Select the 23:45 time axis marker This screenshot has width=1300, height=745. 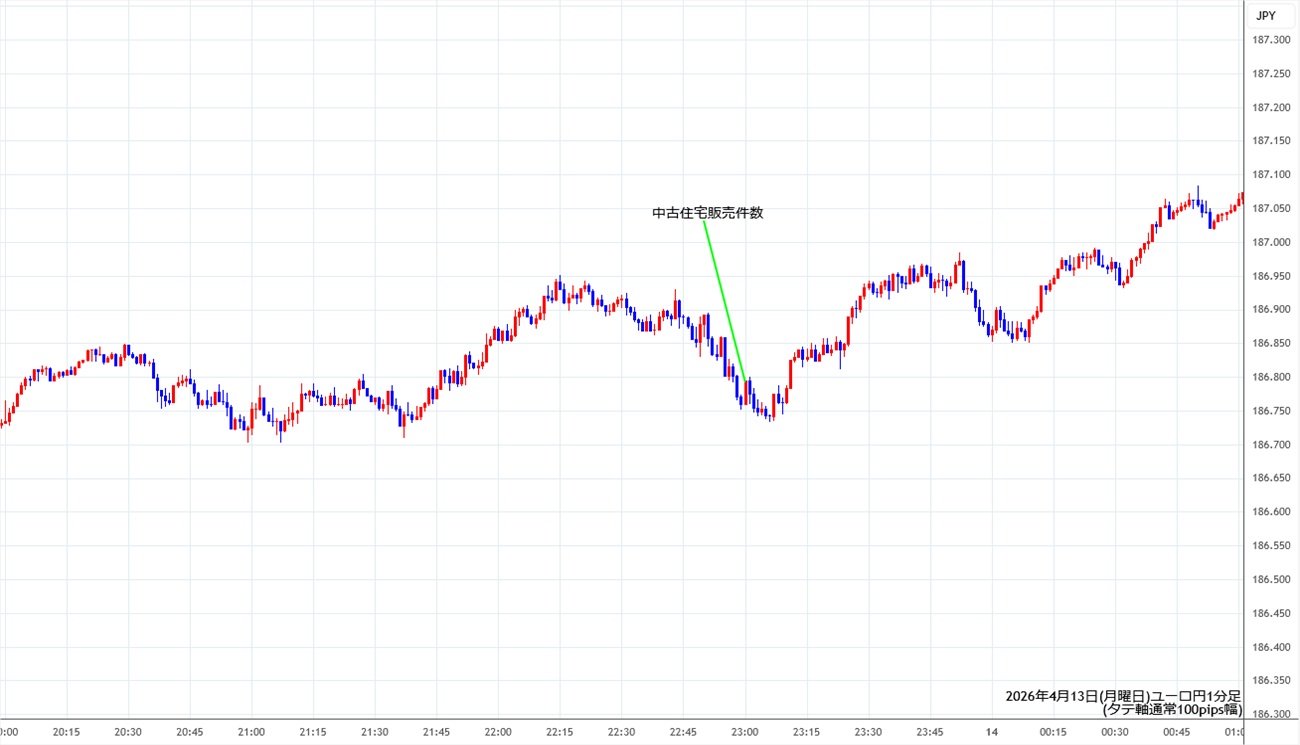[930, 732]
